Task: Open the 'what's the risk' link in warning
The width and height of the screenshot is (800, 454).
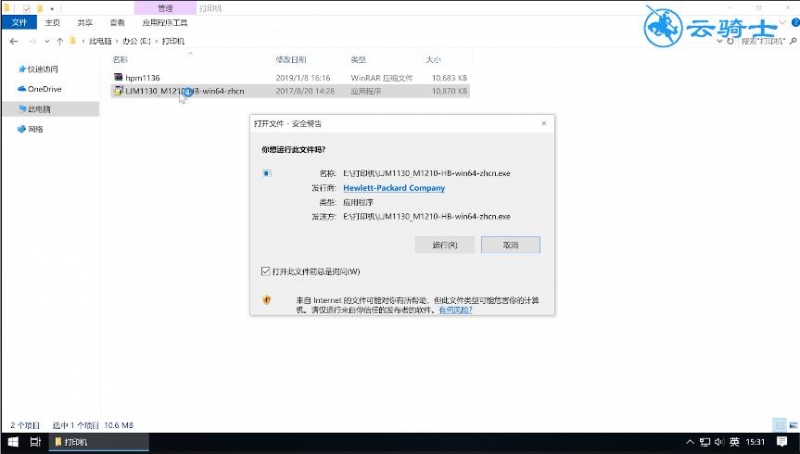Action: pos(455,310)
